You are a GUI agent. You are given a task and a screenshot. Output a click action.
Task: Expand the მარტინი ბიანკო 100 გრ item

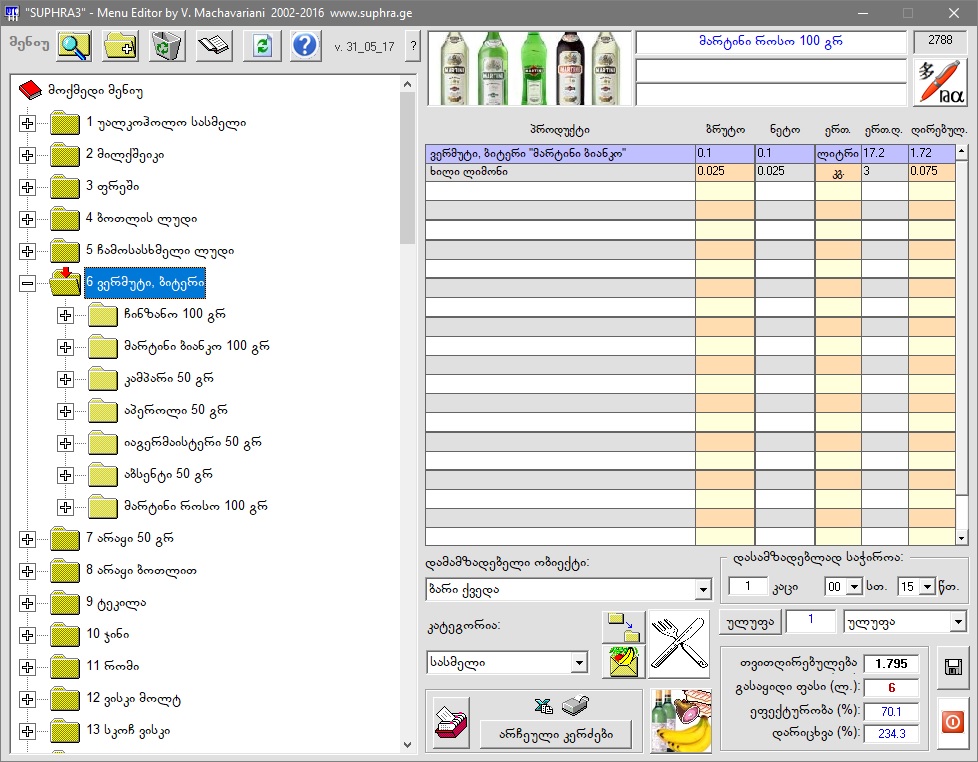(x=65, y=347)
